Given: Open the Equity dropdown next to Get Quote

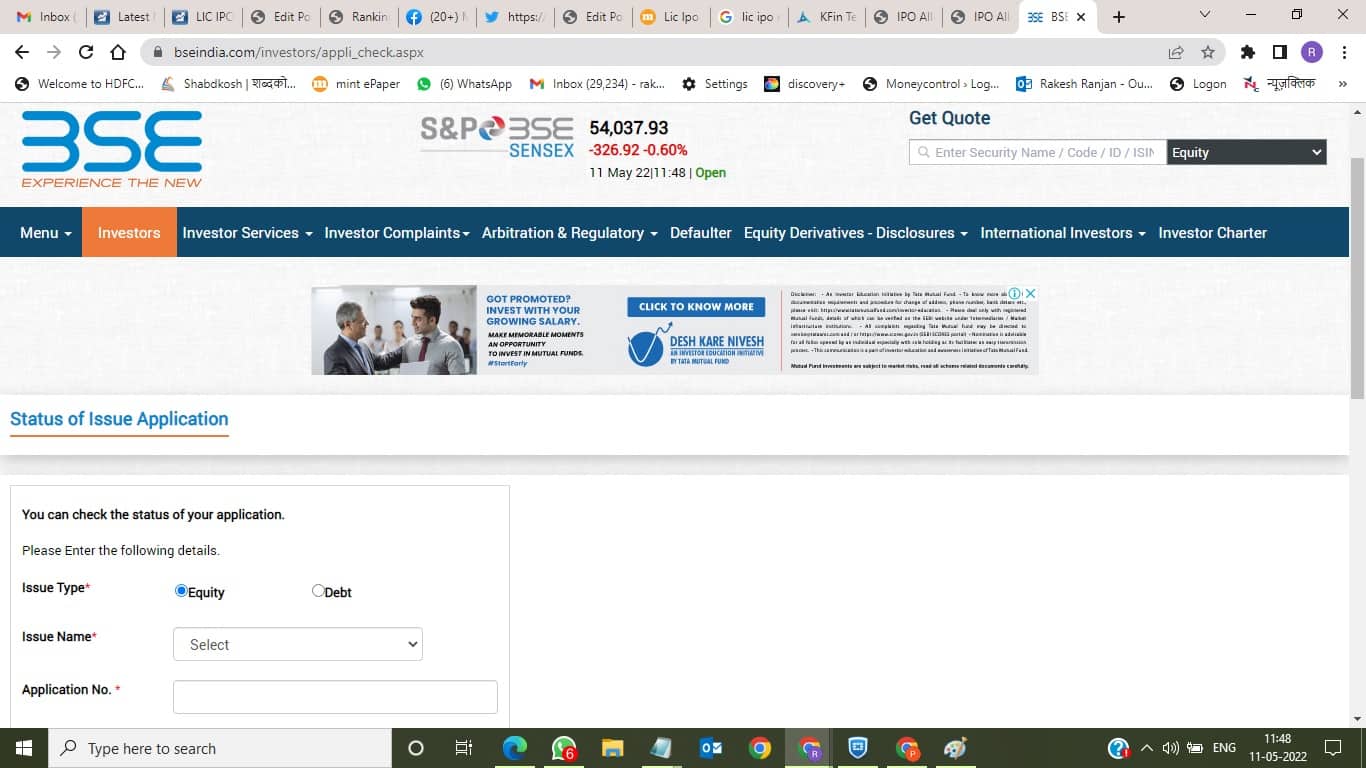Looking at the screenshot, I should pos(1245,152).
